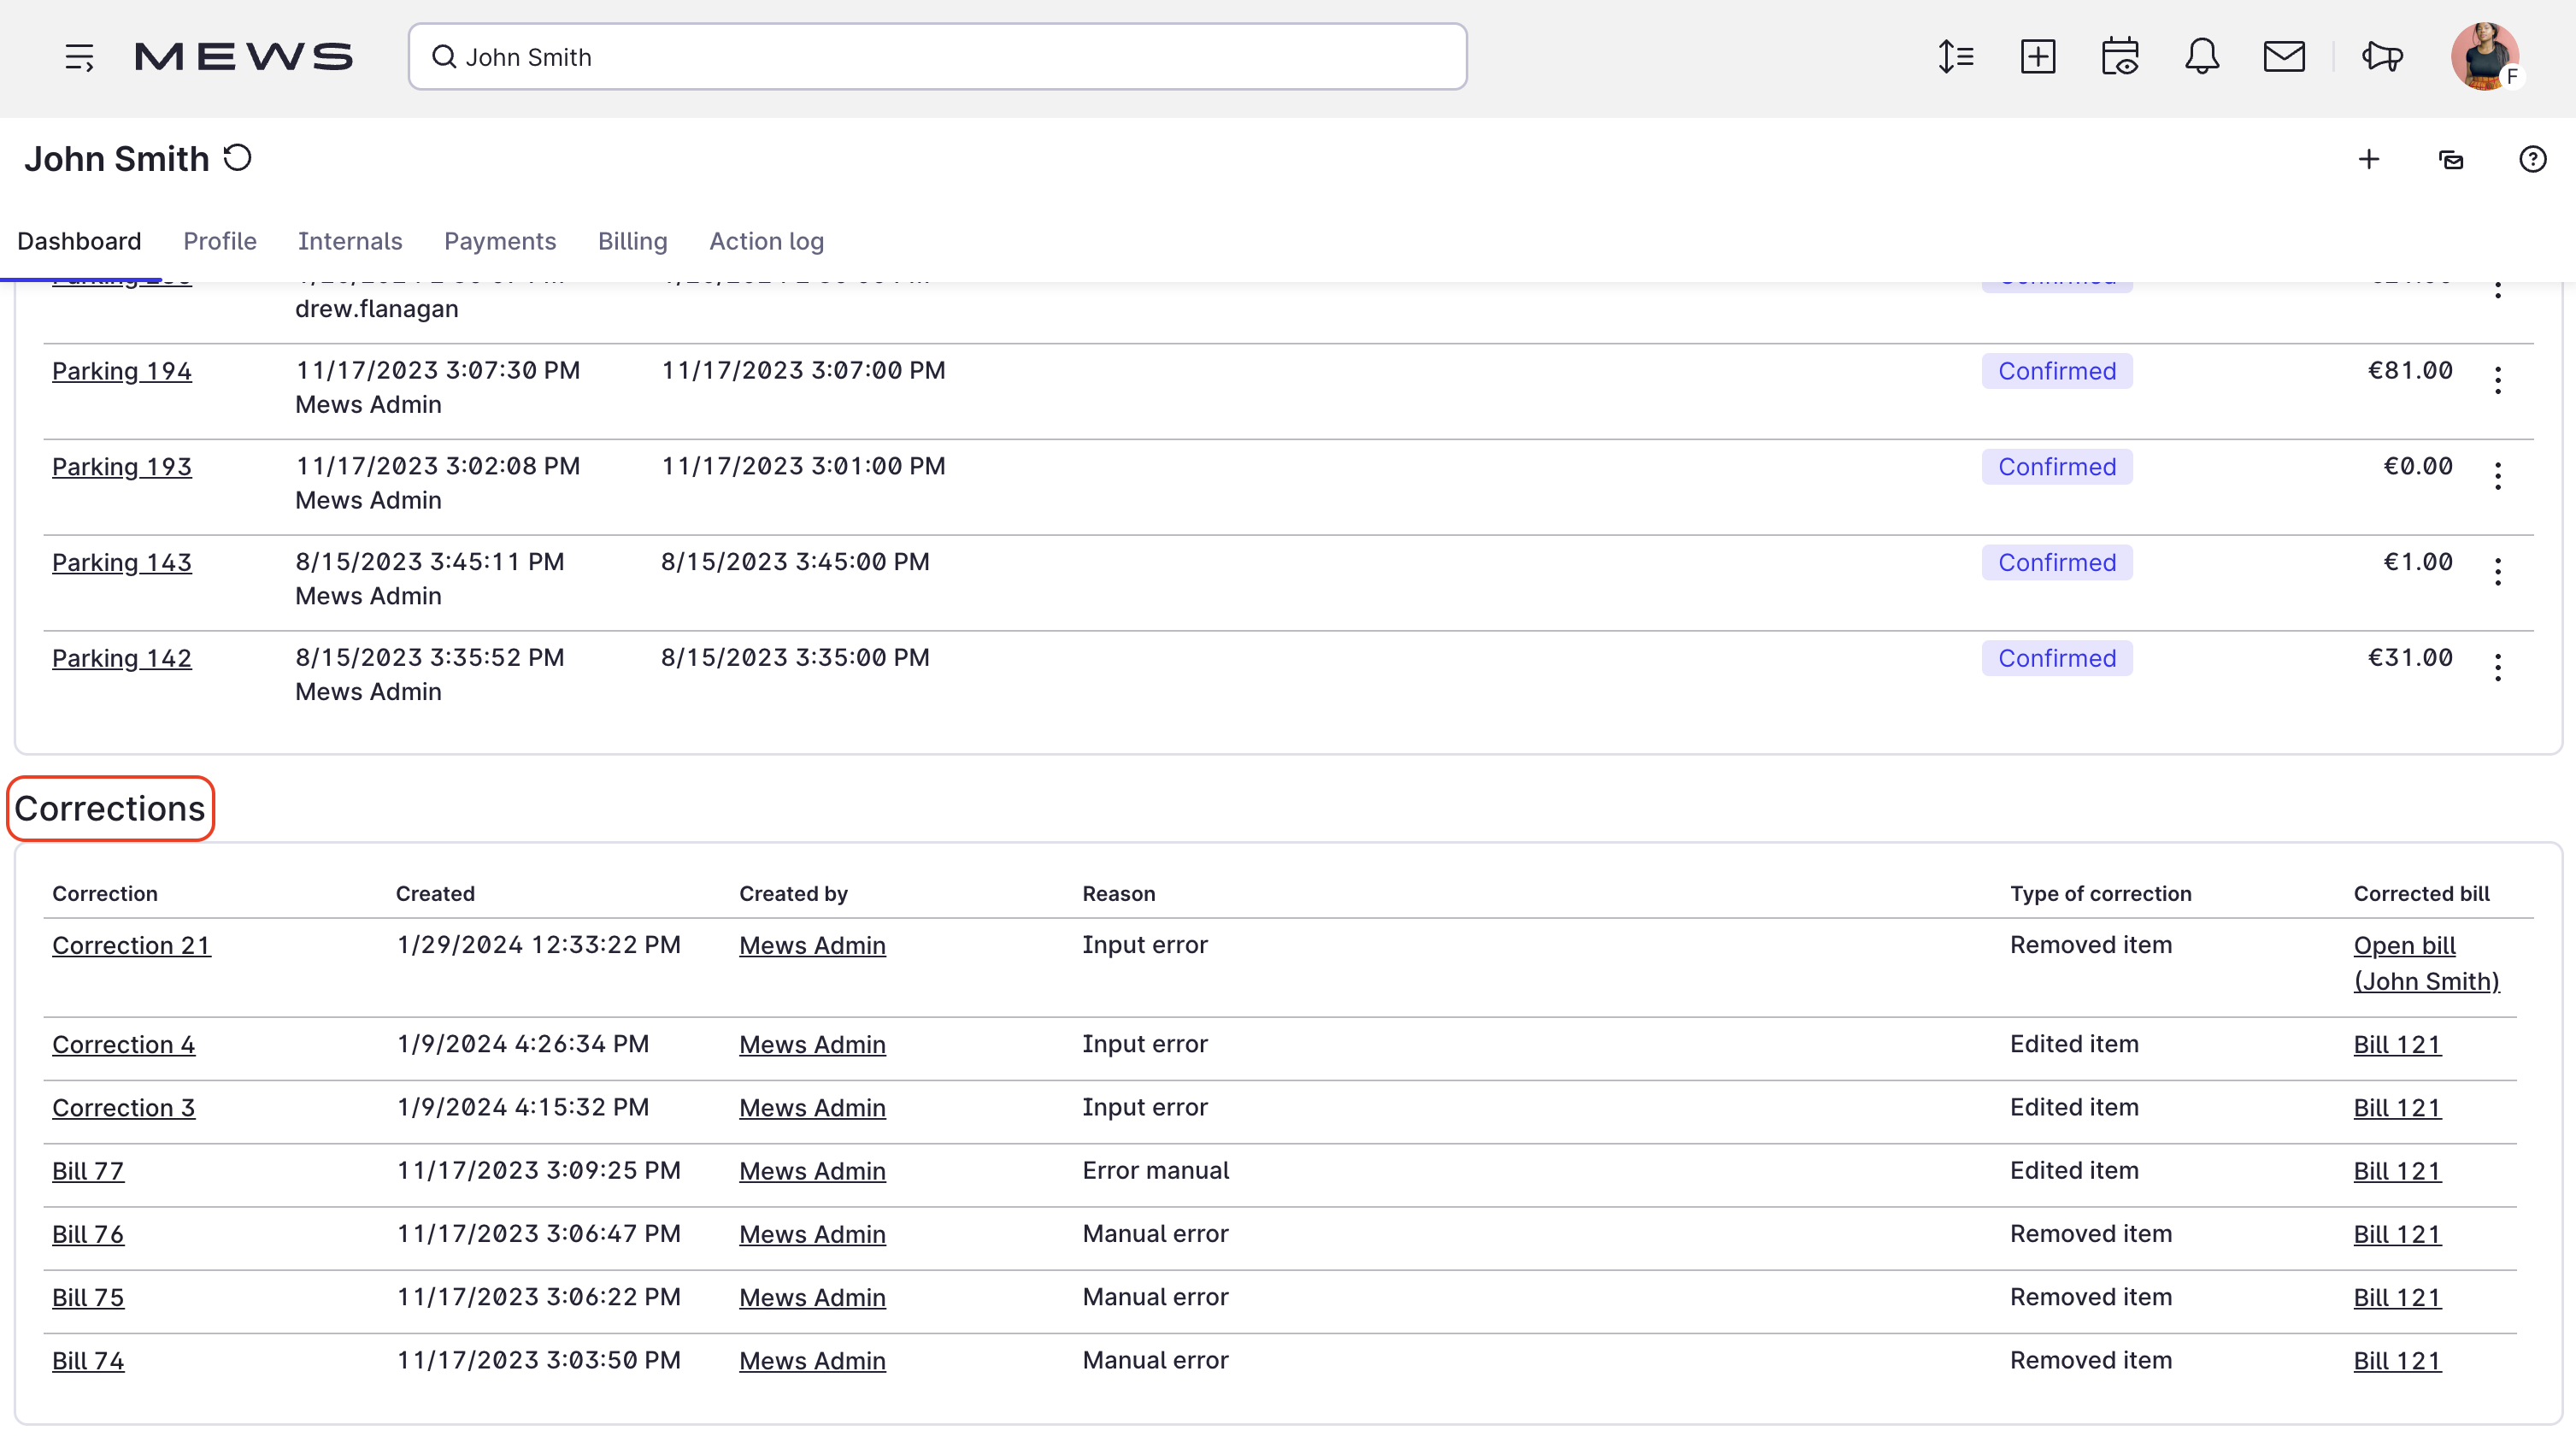Open notifications via the bell icon
2576x1448 pixels.
[2202, 57]
